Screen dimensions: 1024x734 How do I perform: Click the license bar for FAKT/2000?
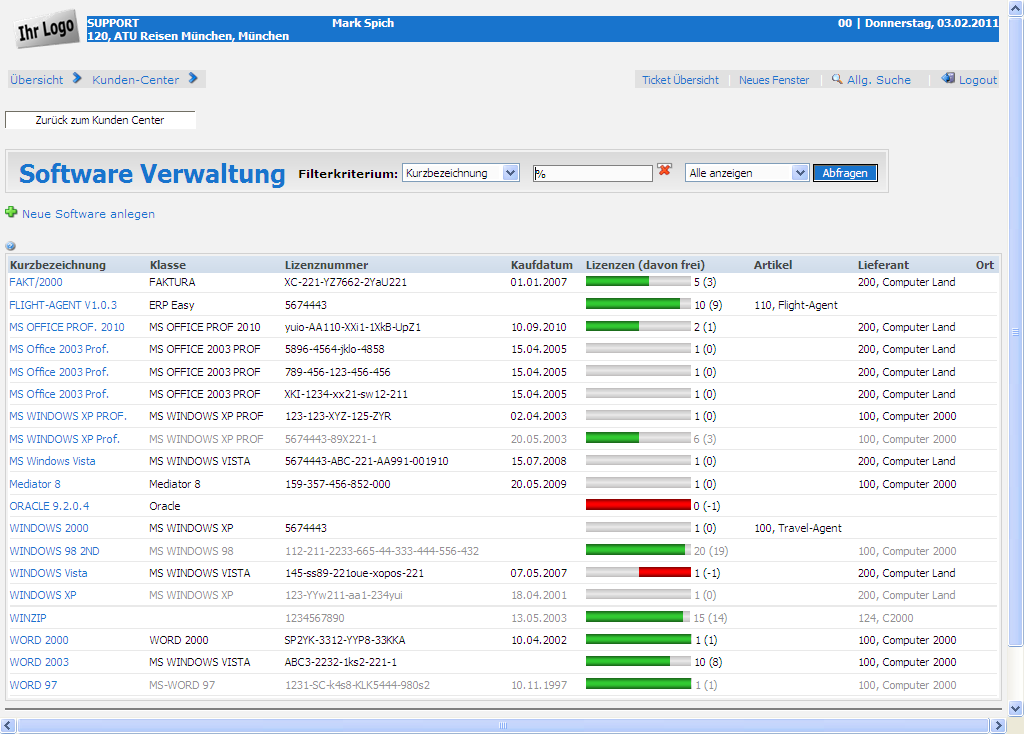[x=638, y=281]
